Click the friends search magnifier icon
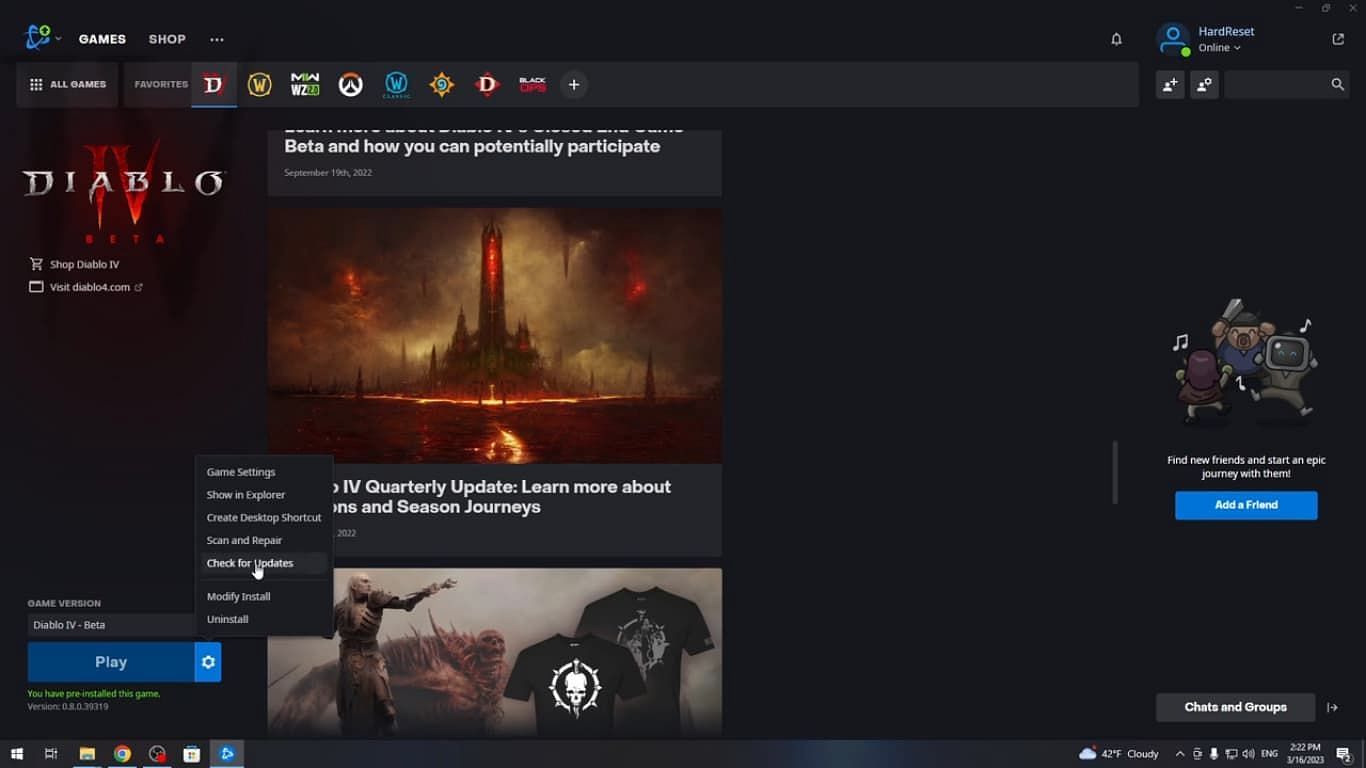Screen dimensions: 1366x768 point(1338,85)
